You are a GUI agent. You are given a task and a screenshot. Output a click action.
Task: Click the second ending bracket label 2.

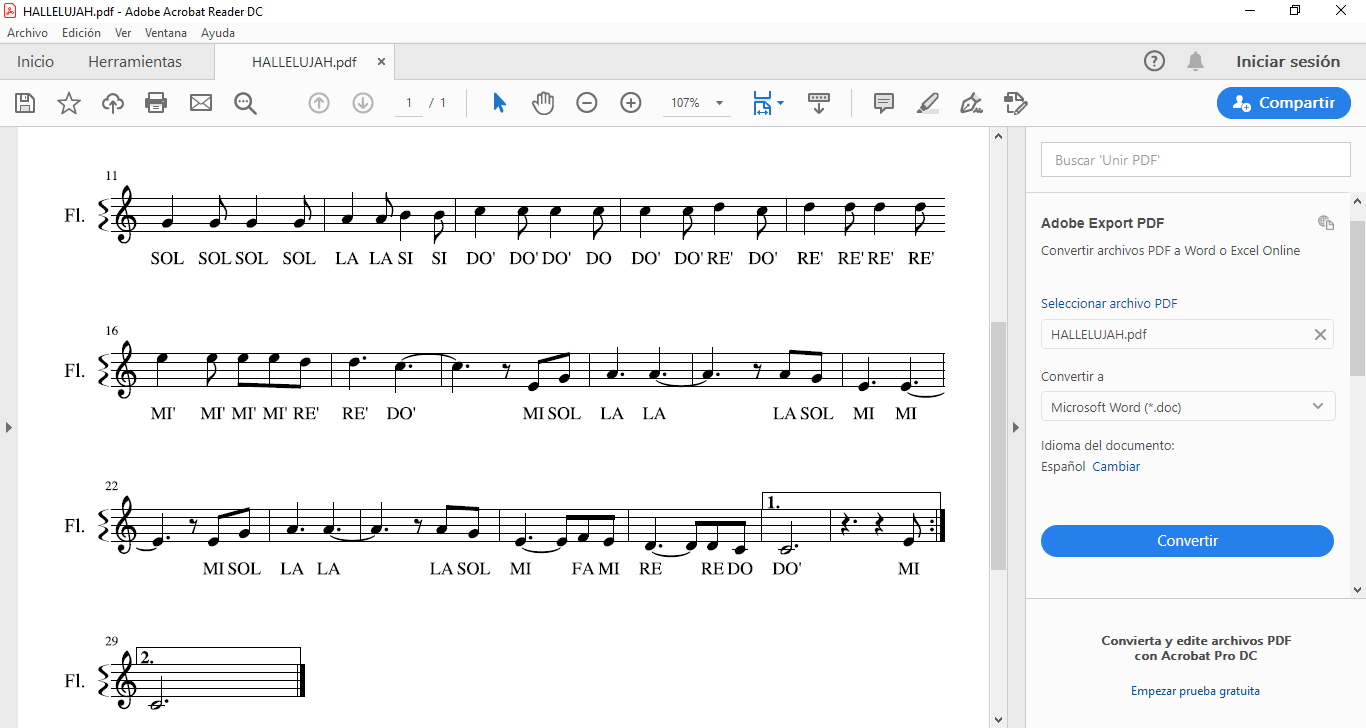click(147, 659)
